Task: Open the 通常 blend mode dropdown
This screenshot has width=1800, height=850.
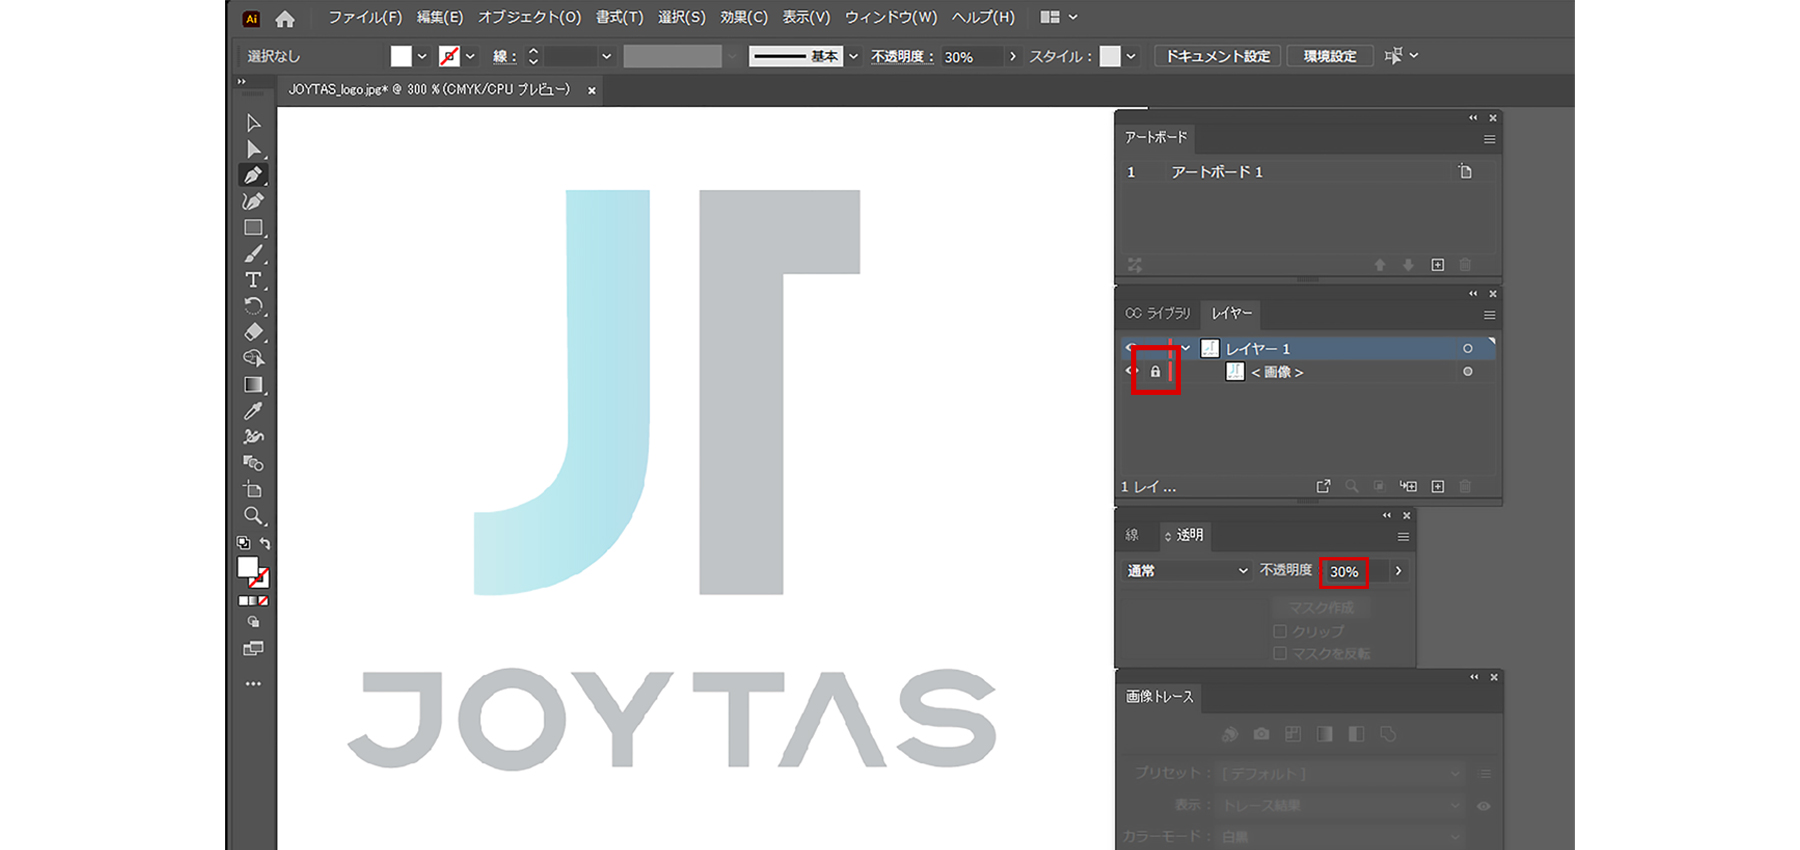Action: point(1187,570)
